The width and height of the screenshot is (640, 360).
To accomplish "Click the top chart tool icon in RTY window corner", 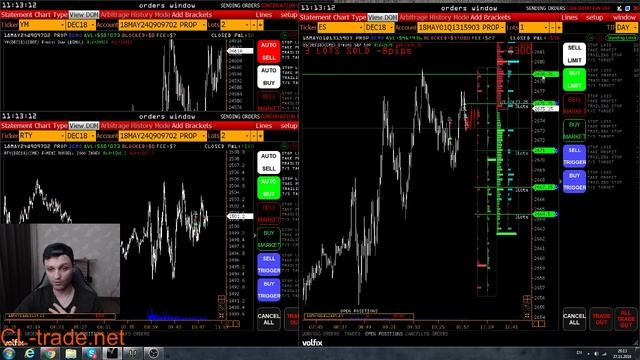I will 221,299.
